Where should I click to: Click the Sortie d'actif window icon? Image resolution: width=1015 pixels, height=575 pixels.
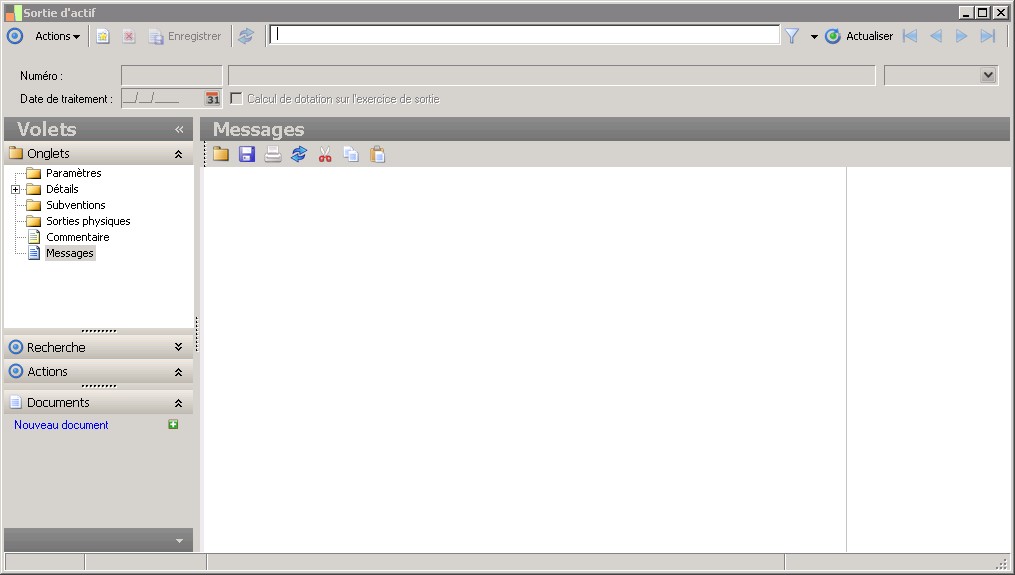point(13,12)
